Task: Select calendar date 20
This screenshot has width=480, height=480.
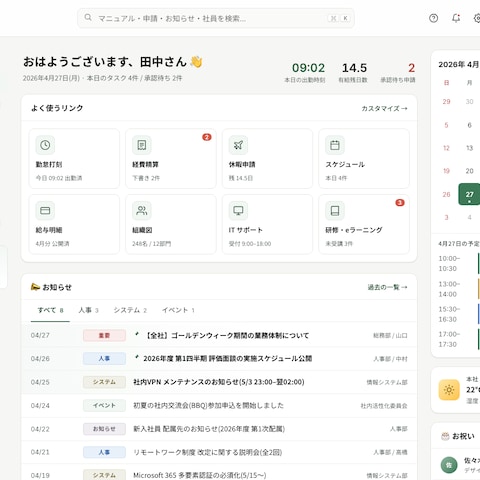Action: tap(469, 171)
